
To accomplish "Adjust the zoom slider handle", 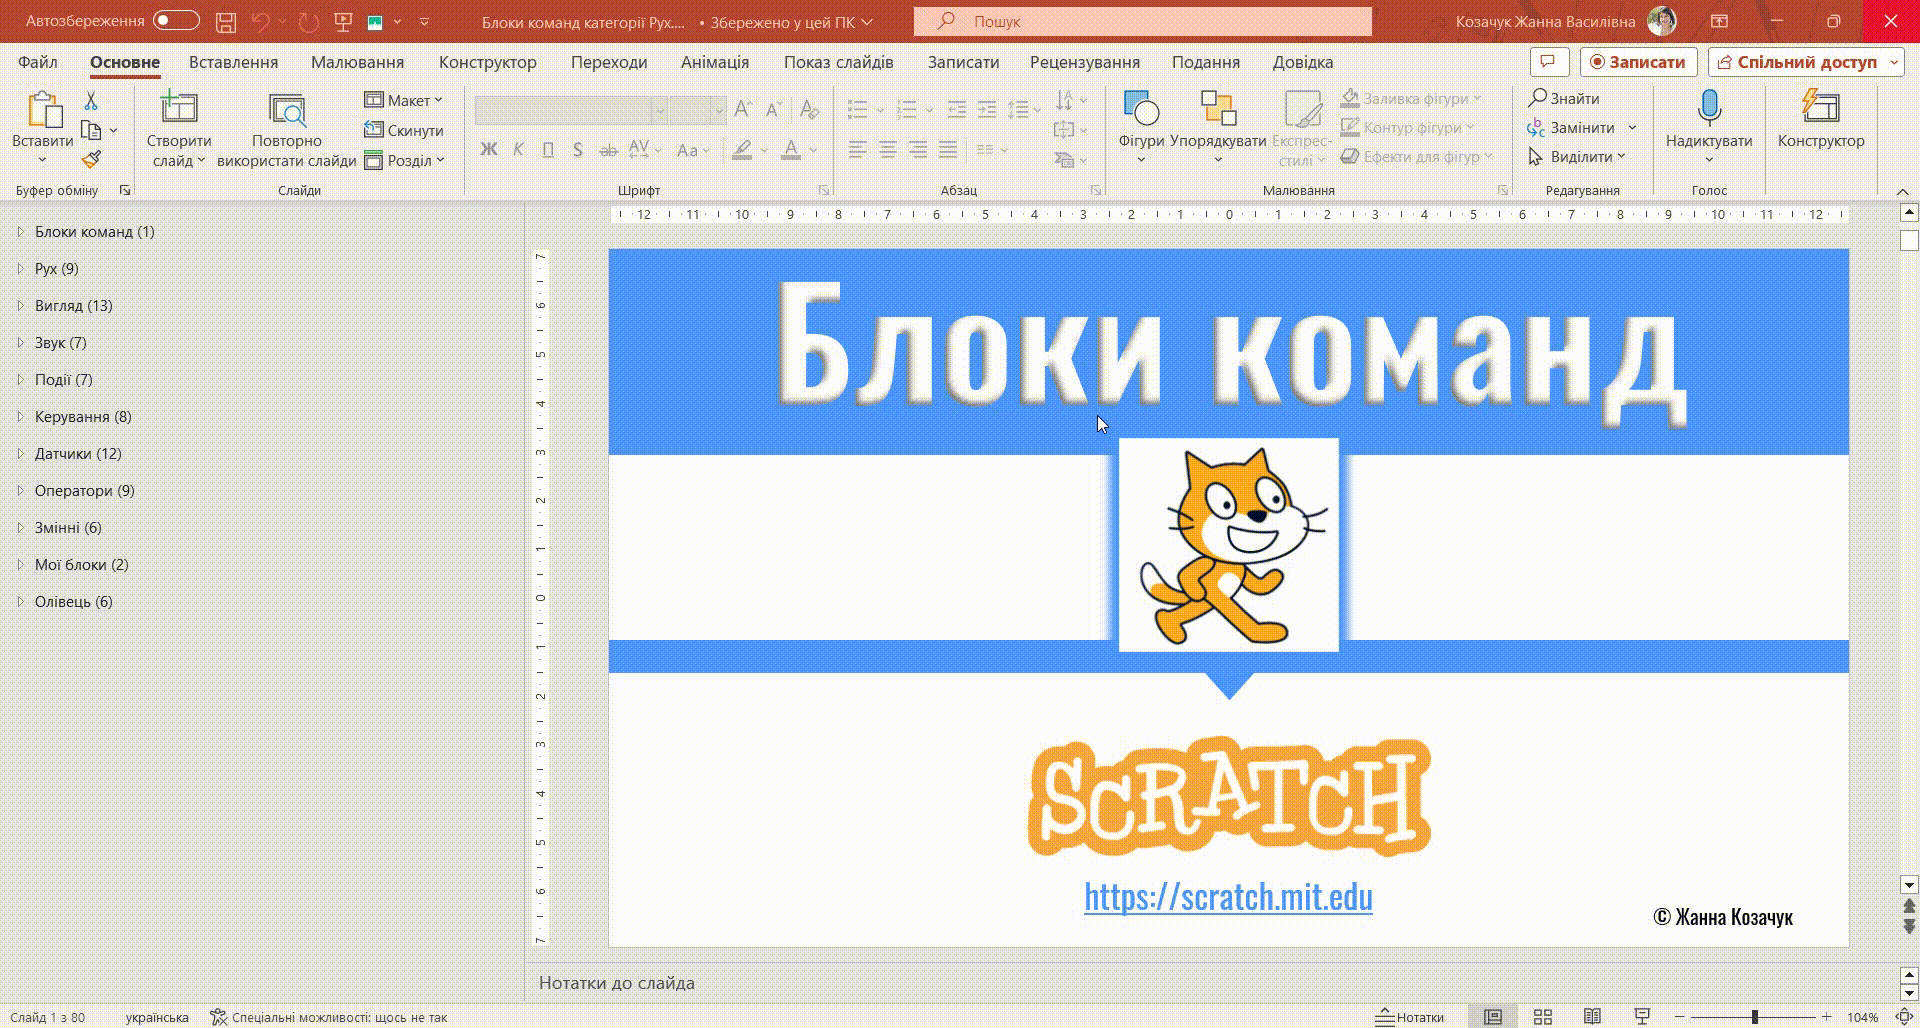I will coord(1754,1017).
